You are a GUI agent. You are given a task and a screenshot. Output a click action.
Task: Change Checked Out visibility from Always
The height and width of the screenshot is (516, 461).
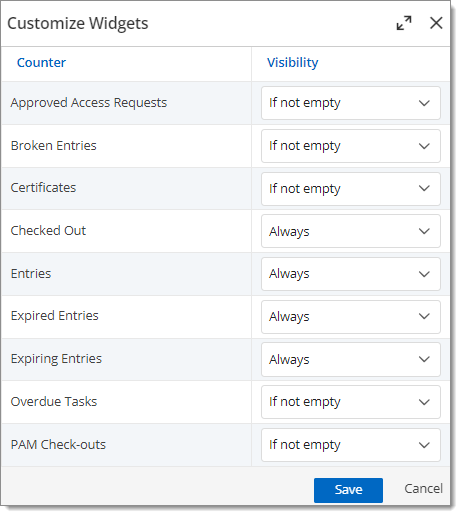(351, 231)
